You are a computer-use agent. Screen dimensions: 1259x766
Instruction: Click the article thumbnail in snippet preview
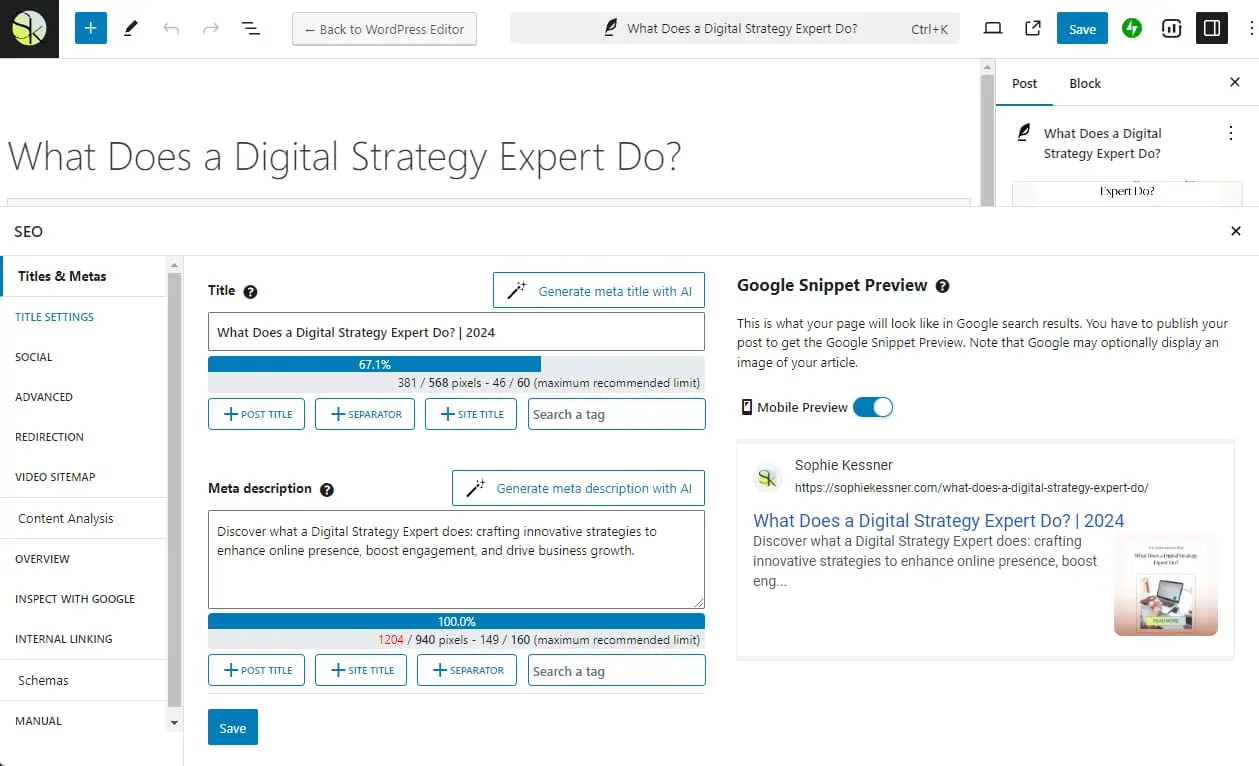[x=1166, y=584]
